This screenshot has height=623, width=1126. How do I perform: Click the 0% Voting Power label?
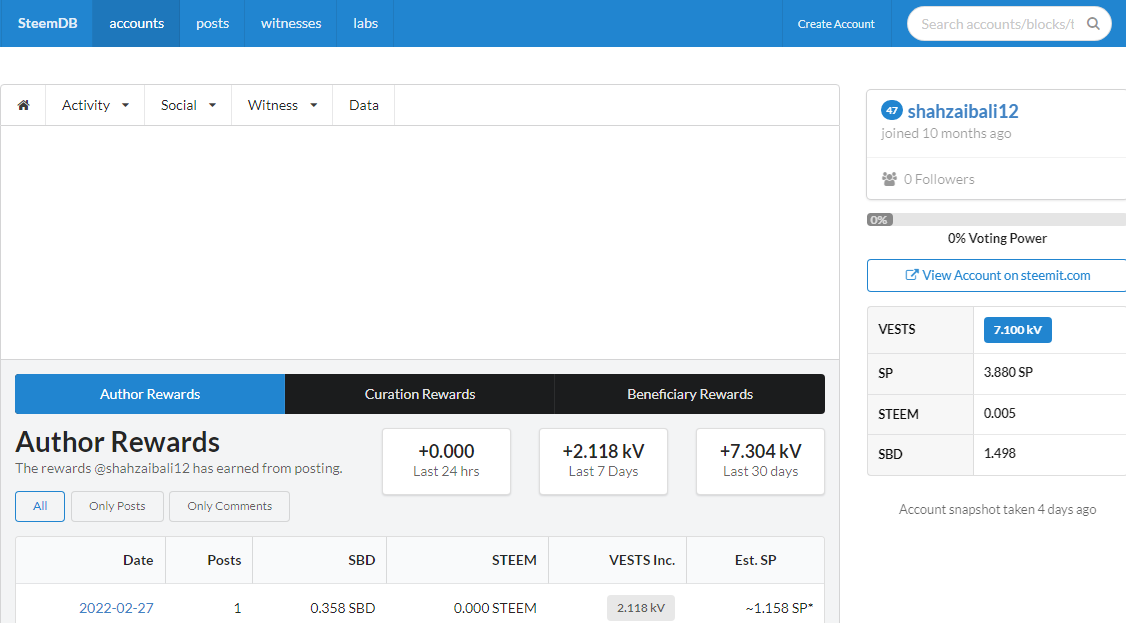pyautogui.click(x=997, y=238)
